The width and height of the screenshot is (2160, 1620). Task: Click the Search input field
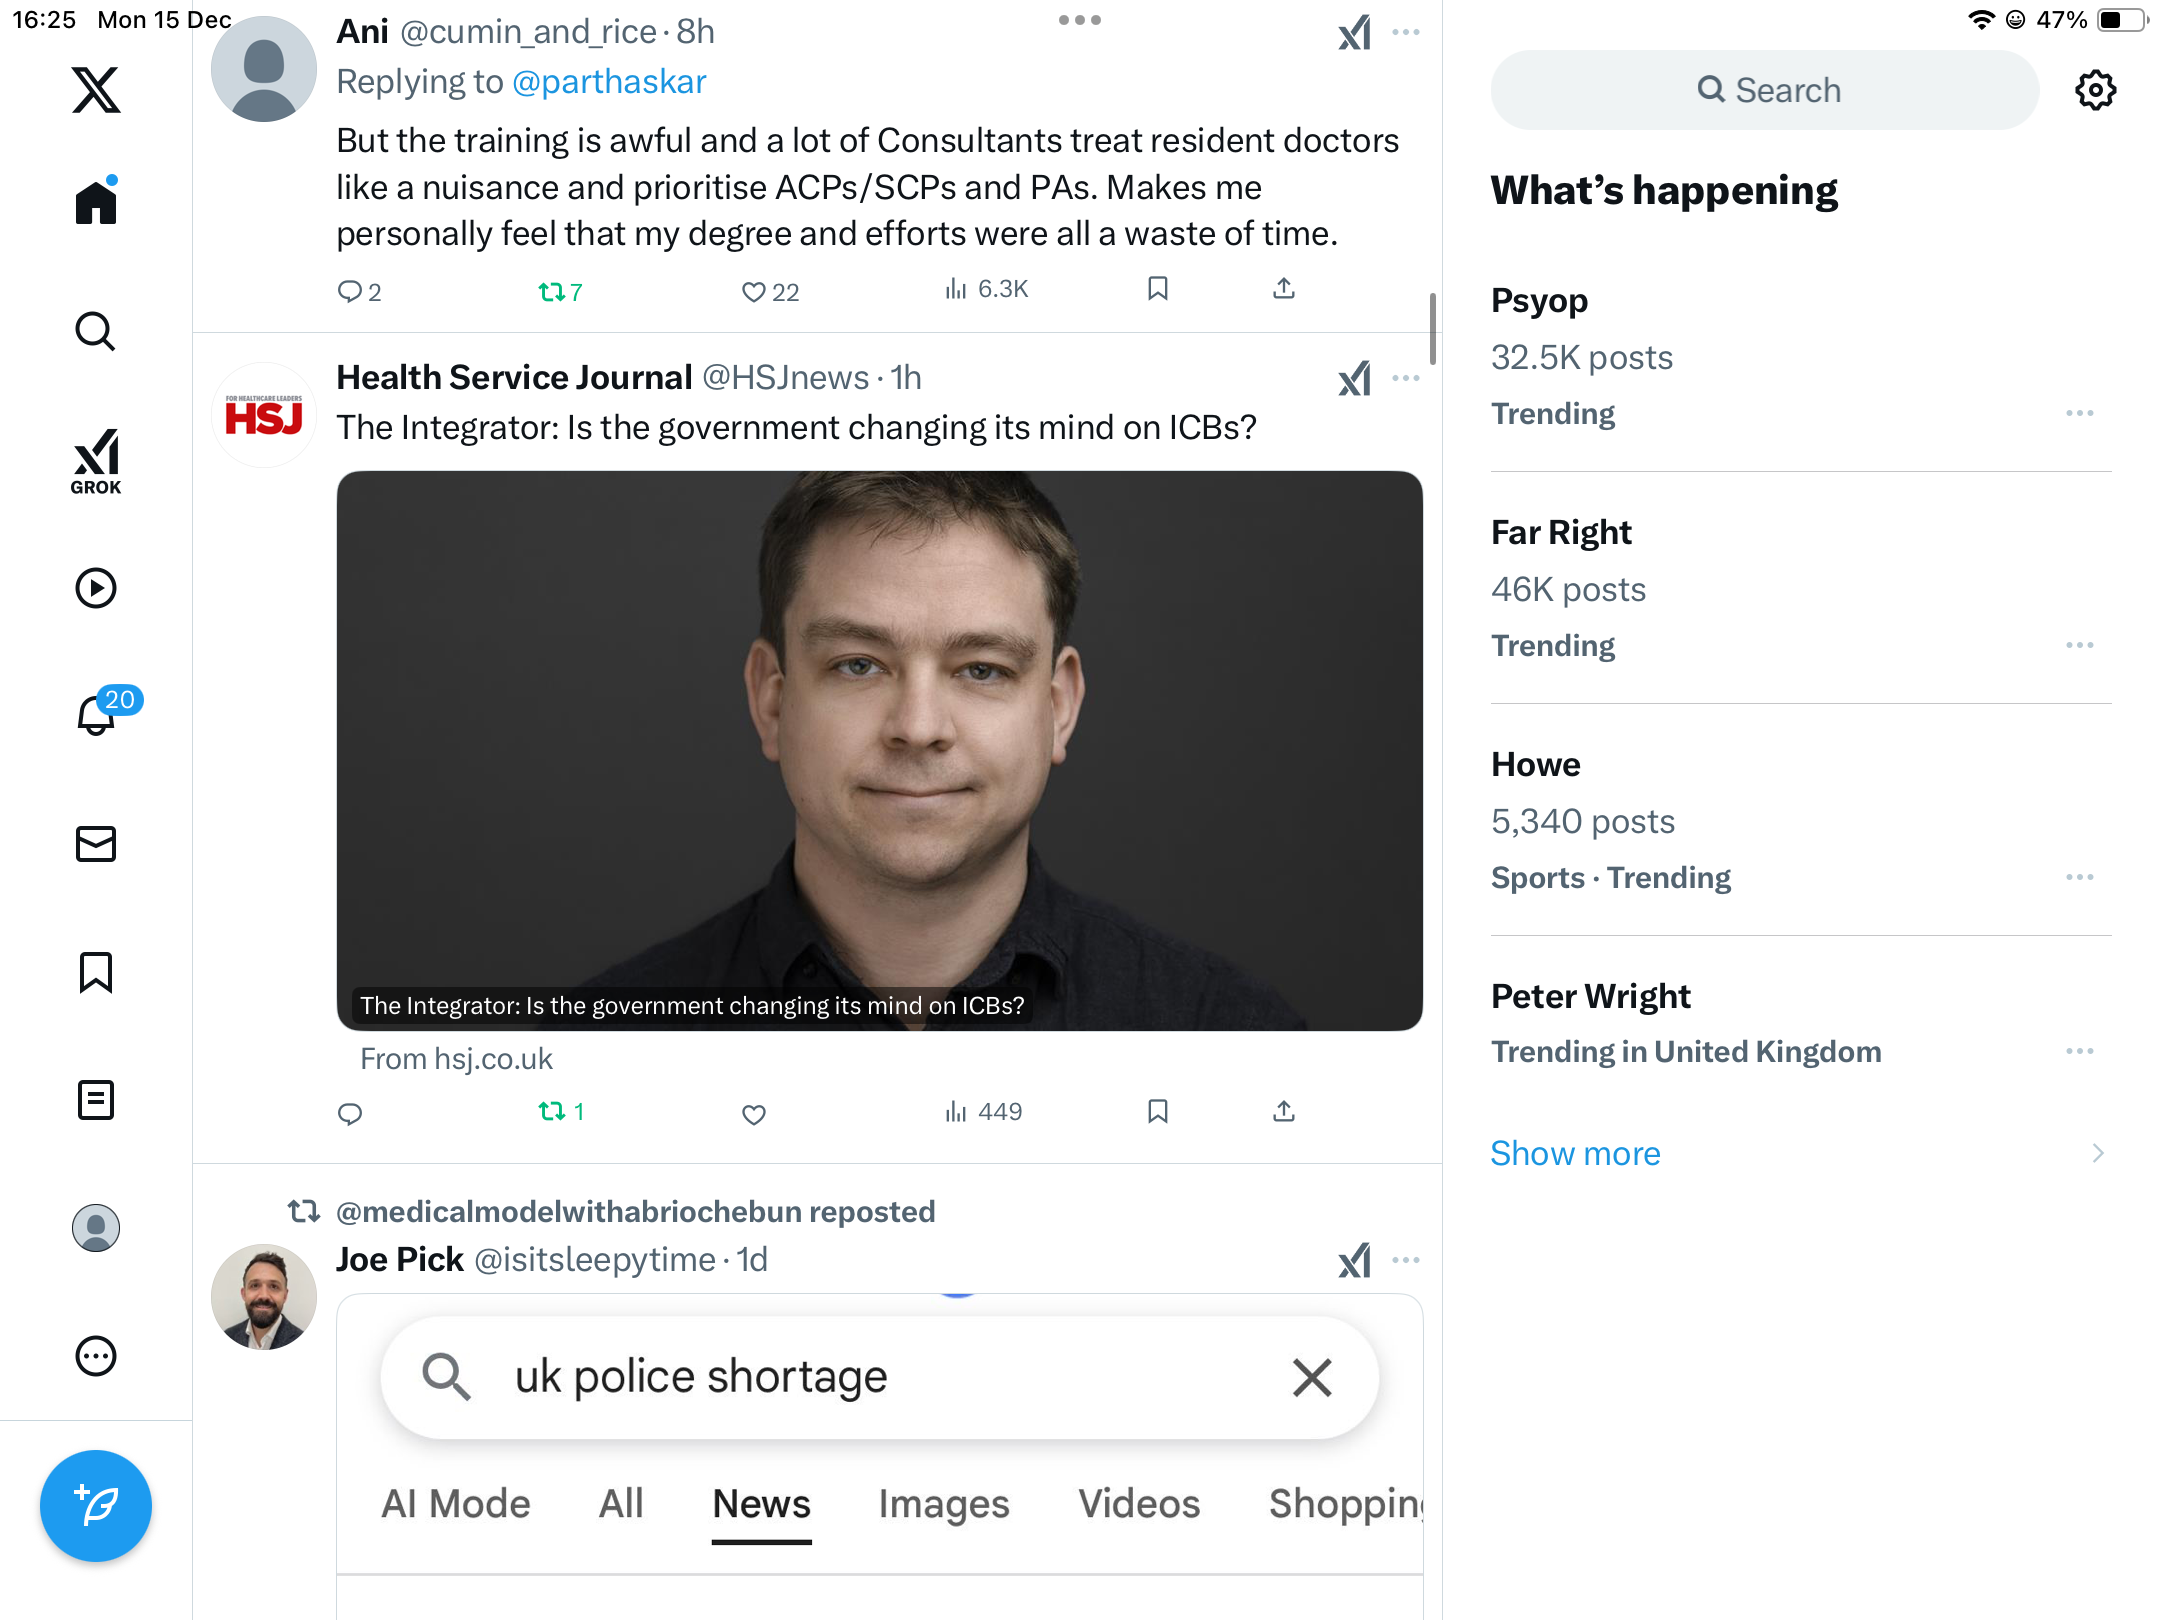1765,90
